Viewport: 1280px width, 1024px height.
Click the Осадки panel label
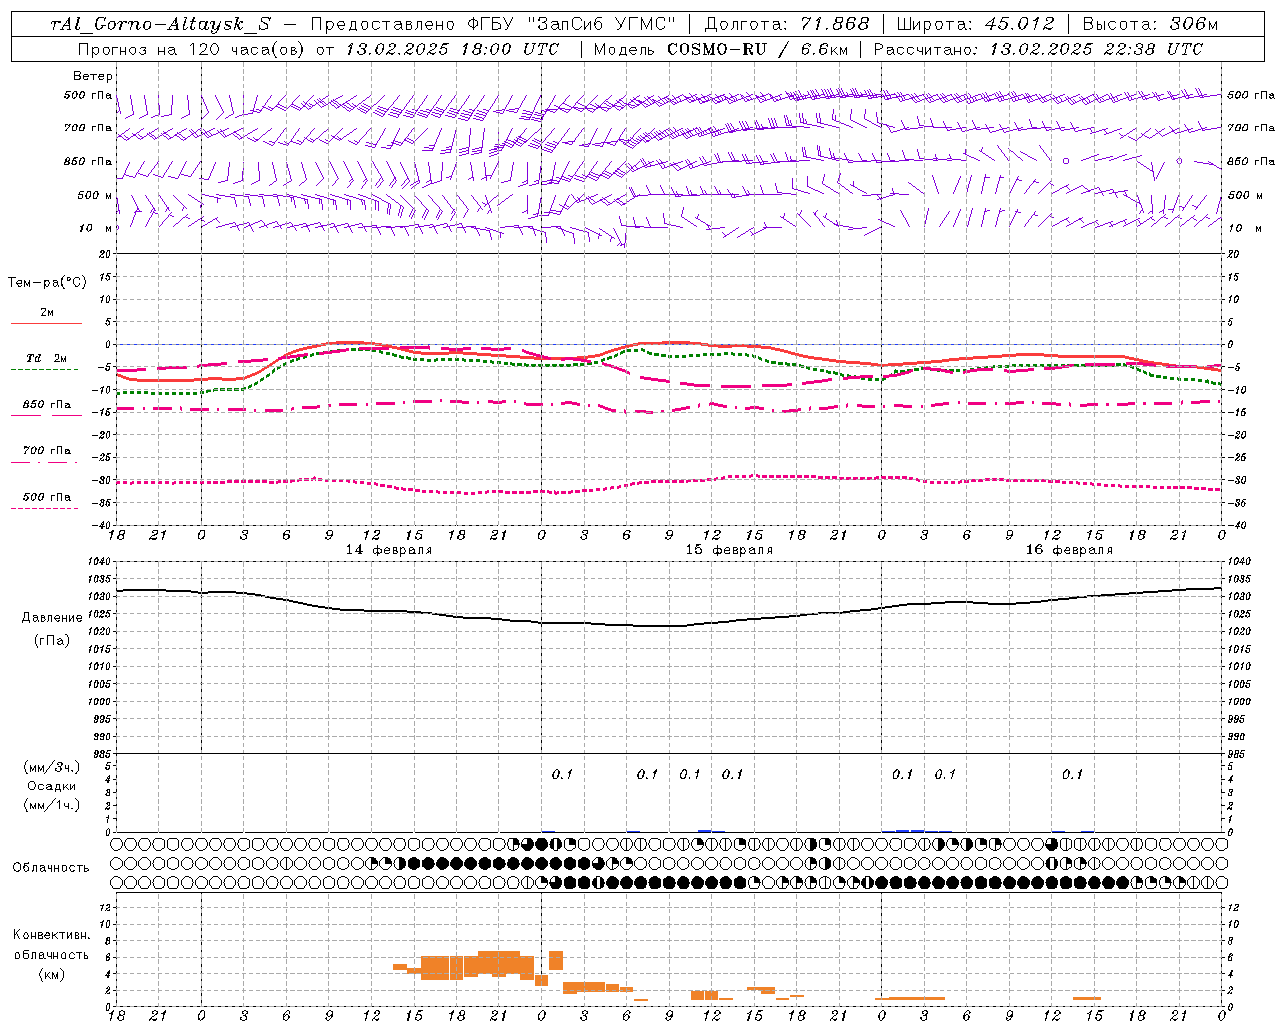click(x=52, y=786)
